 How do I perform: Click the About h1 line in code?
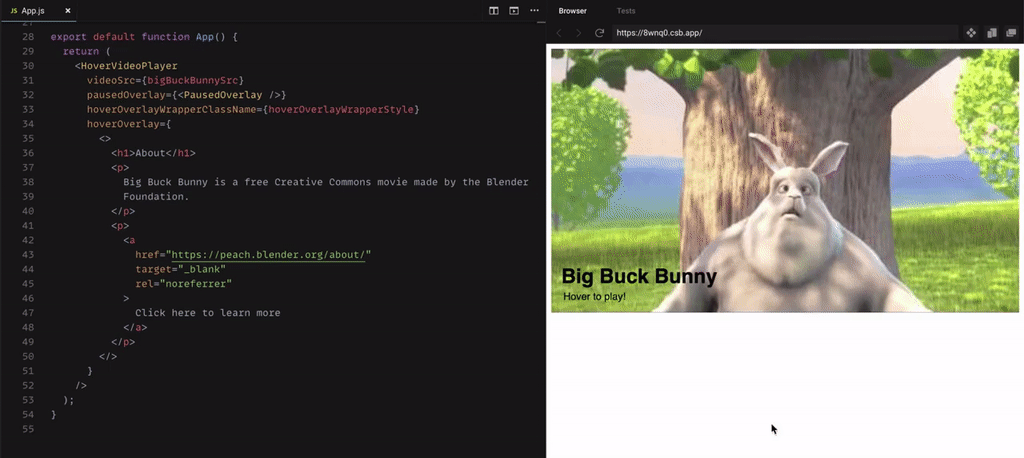click(x=153, y=154)
